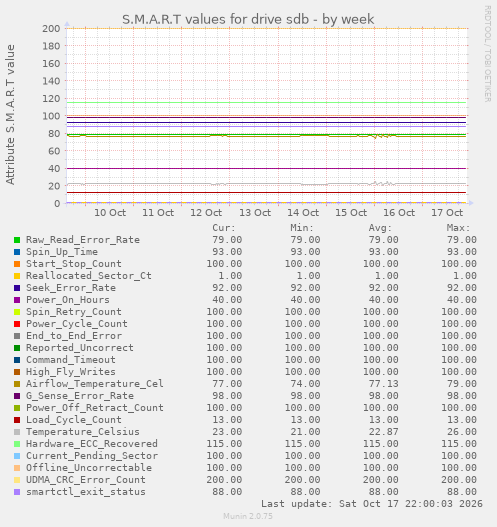Click the orange Start_Stop_Count legend swatch
The image size is (497, 527).
click(17, 264)
